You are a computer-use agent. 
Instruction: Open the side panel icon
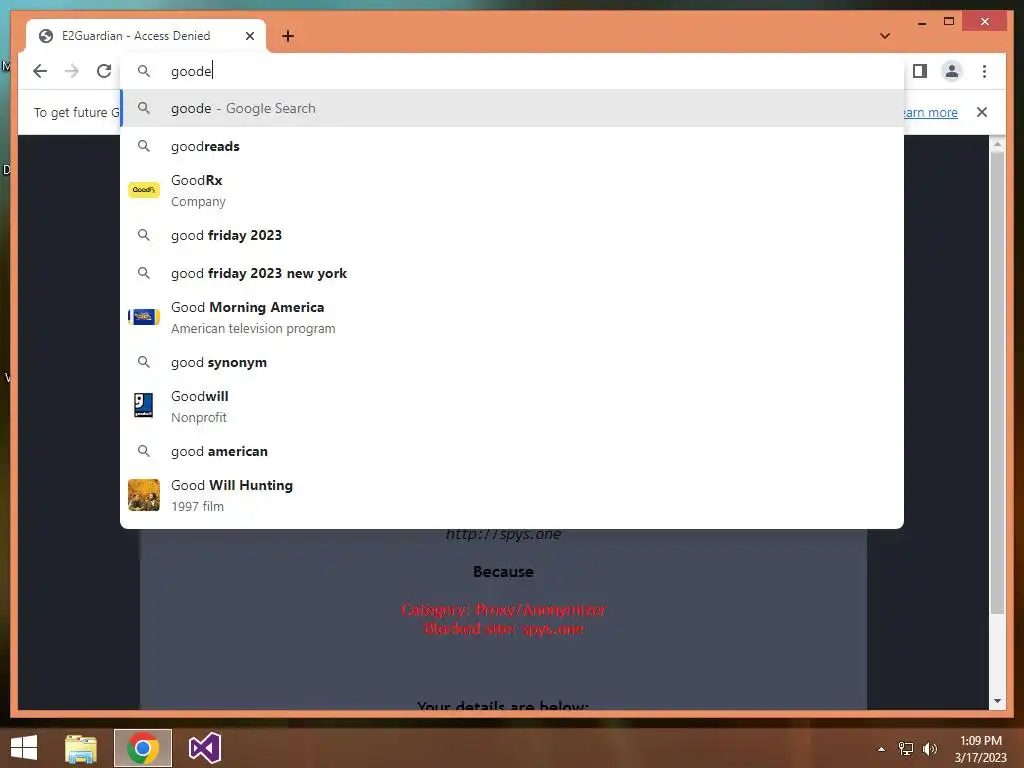click(920, 71)
